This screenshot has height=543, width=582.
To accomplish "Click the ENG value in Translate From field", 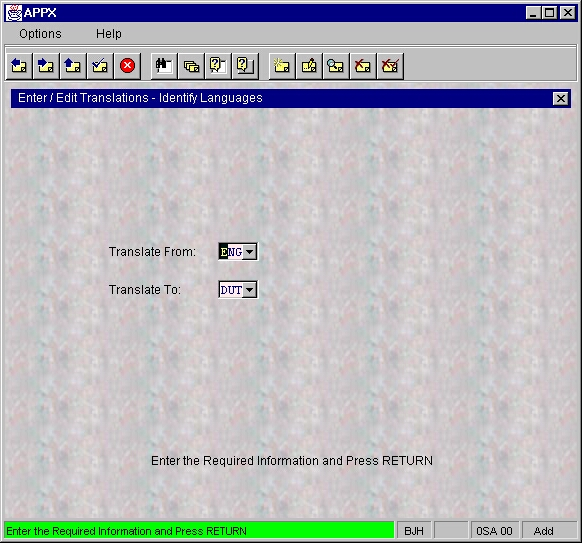I will pyautogui.click(x=231, y=252).
